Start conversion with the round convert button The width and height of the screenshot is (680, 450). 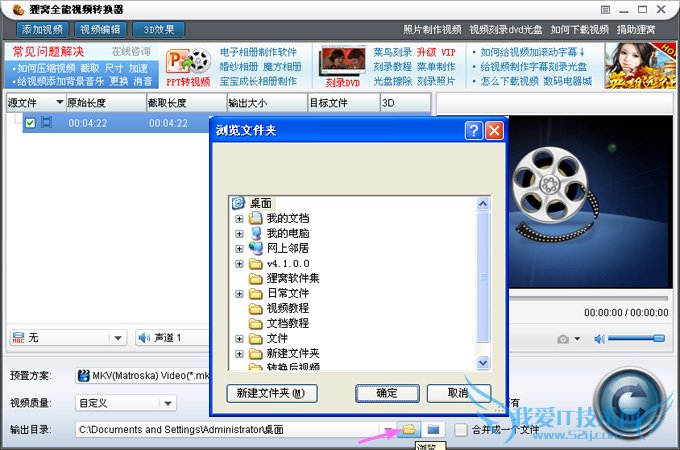628,404
